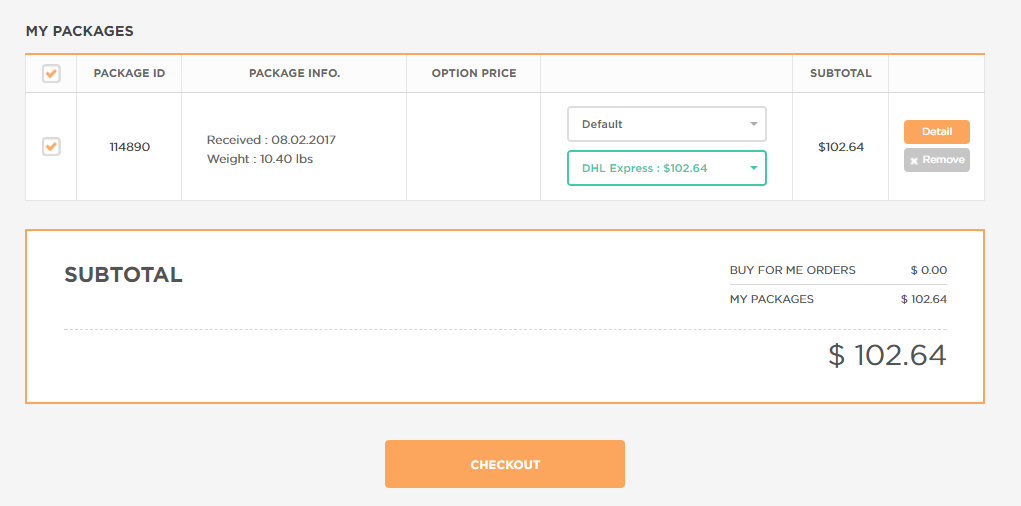Click the Option Price column header

tap(474, 74)
